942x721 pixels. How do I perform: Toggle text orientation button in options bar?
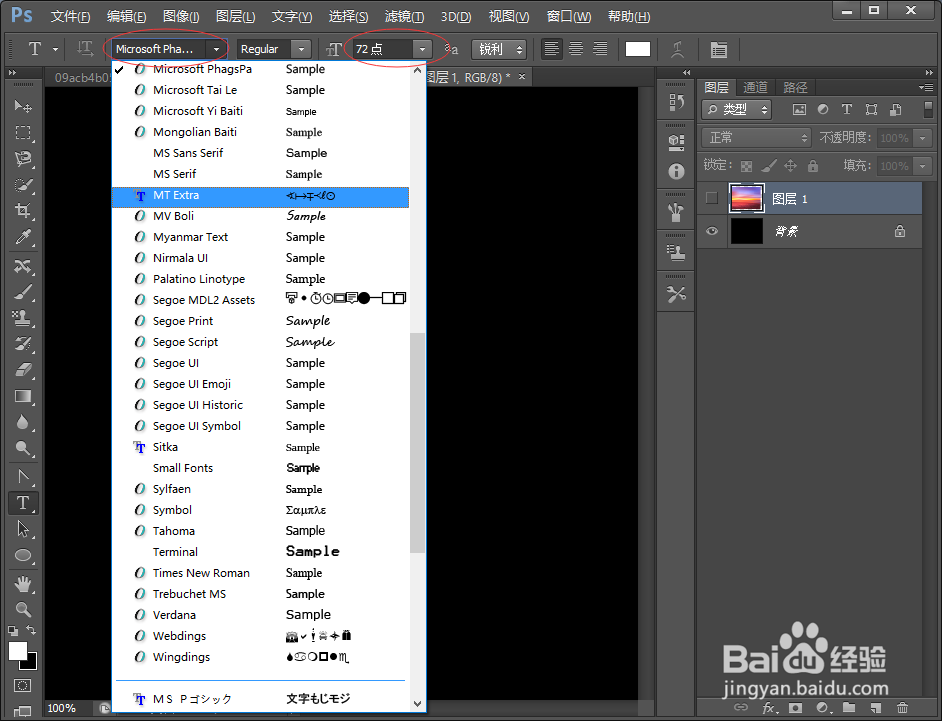85,49
